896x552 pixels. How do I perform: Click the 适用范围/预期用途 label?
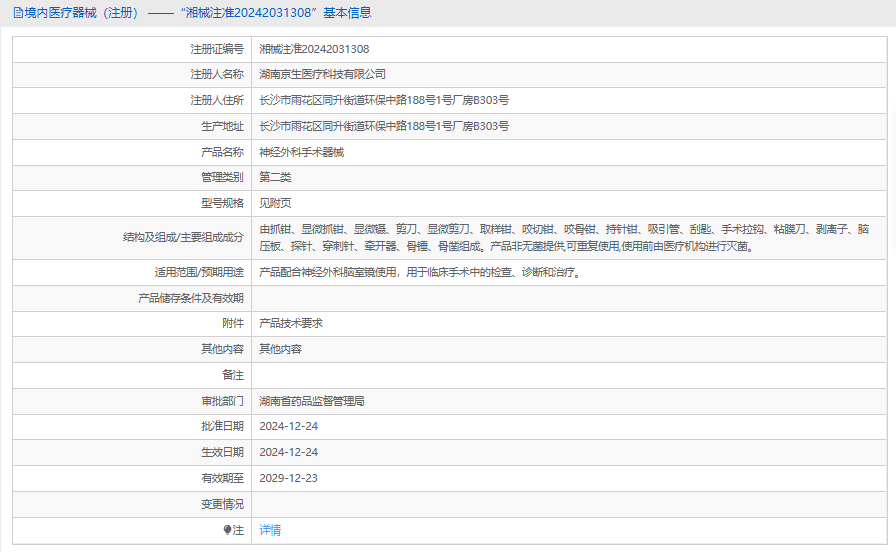tap(199, 273)
